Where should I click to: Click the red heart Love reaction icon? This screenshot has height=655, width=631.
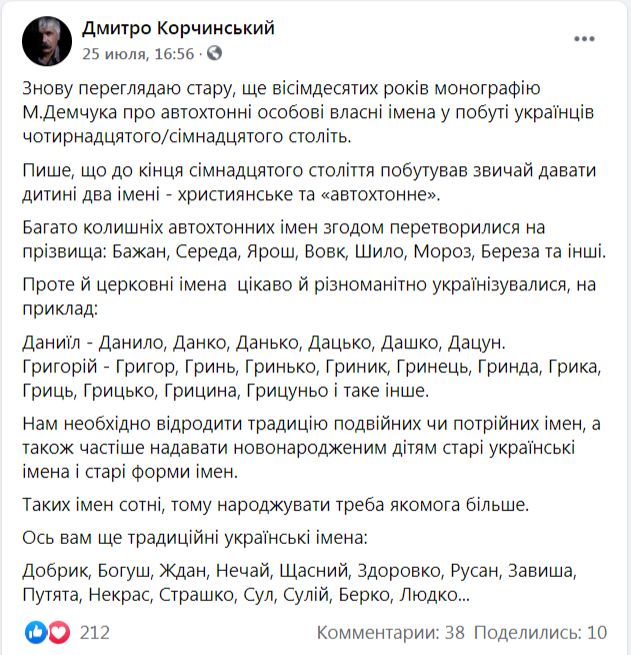tap(59, 632)
